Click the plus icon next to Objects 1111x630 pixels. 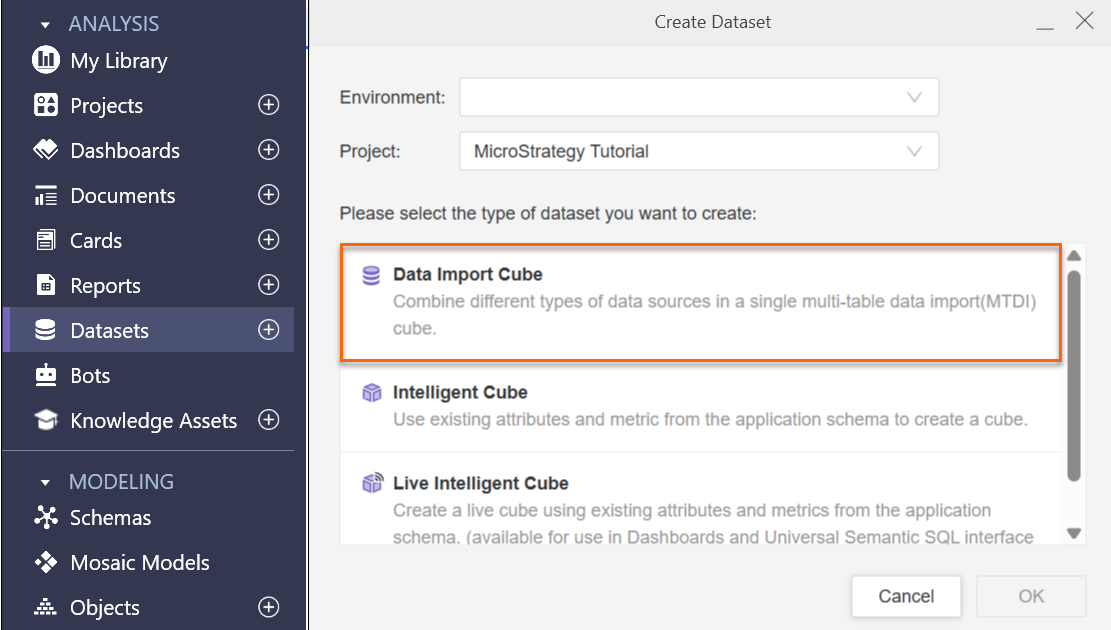(268, 607)
